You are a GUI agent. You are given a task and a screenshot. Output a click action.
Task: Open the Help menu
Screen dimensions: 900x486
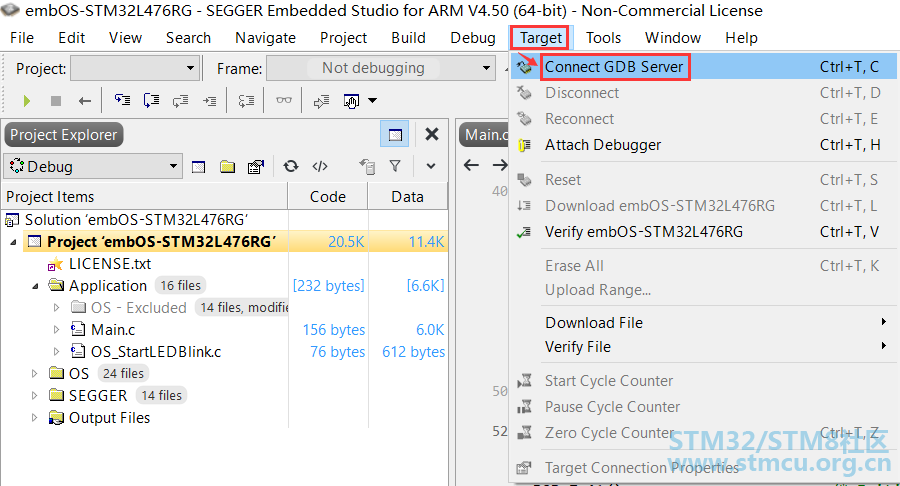[x=741, y=38]
